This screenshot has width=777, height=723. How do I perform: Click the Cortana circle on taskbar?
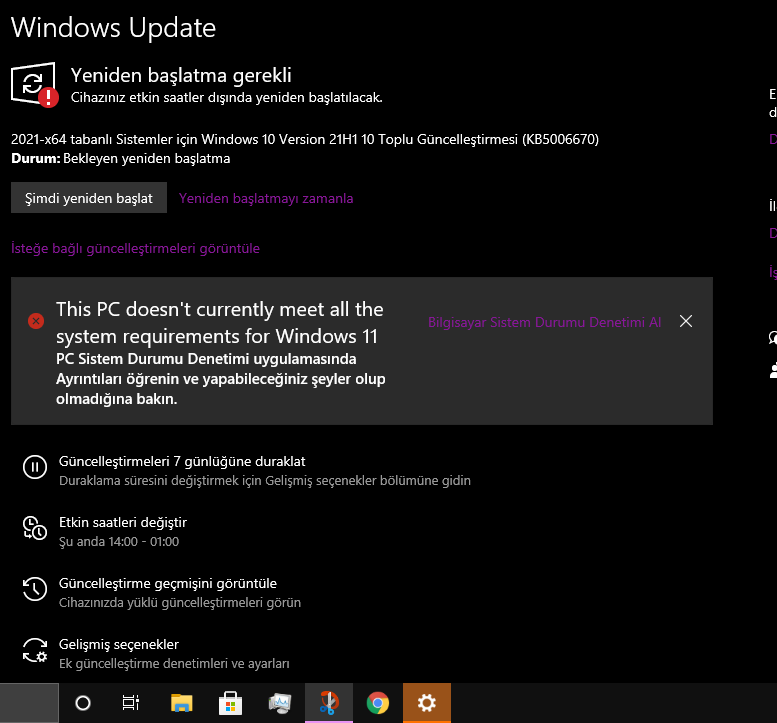point(83,703)
